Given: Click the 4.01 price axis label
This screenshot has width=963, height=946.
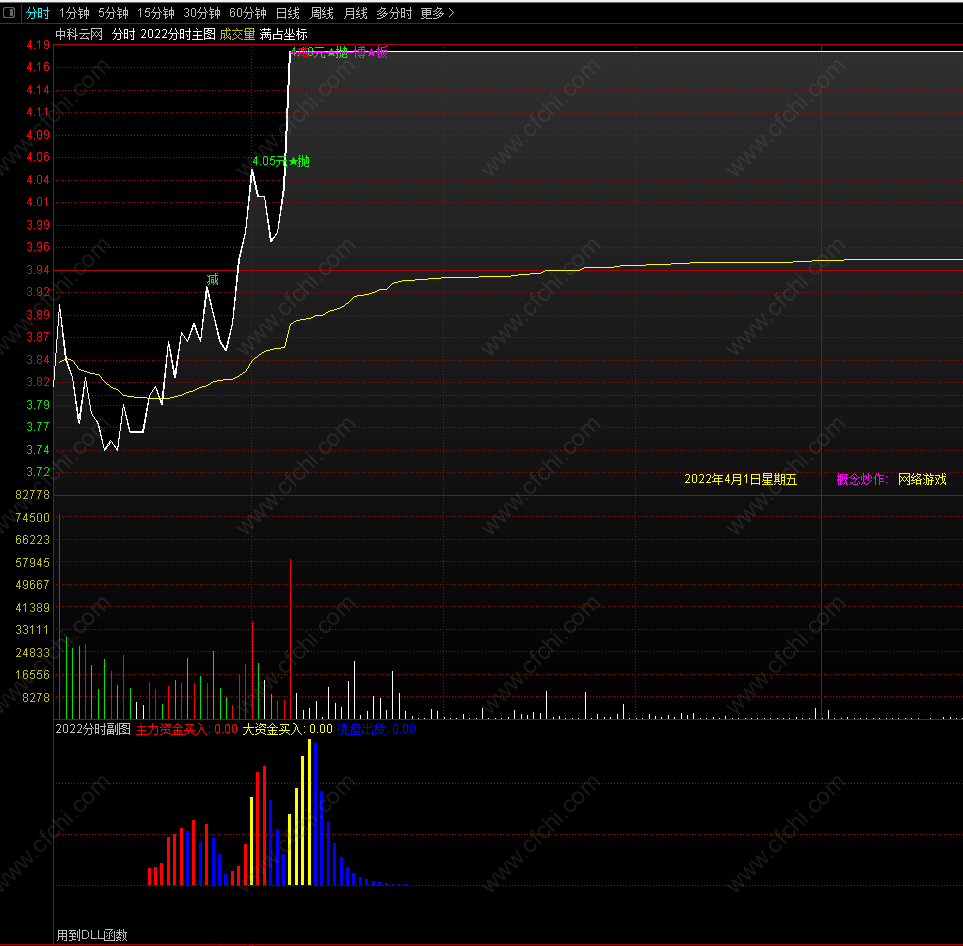Looking at the screenshot, I should 38,201.
